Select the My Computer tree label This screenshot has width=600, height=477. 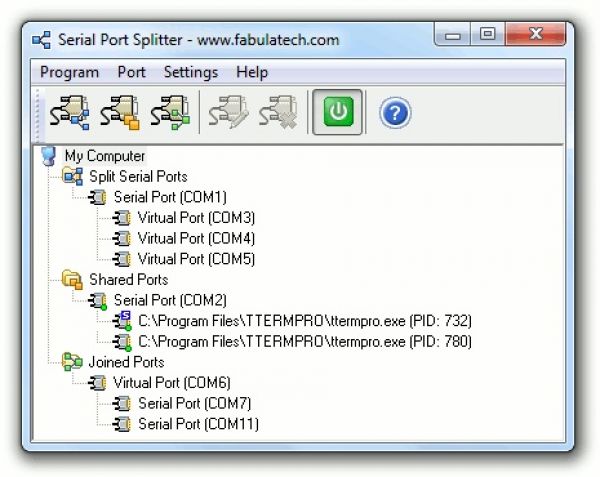coord(104,156)
